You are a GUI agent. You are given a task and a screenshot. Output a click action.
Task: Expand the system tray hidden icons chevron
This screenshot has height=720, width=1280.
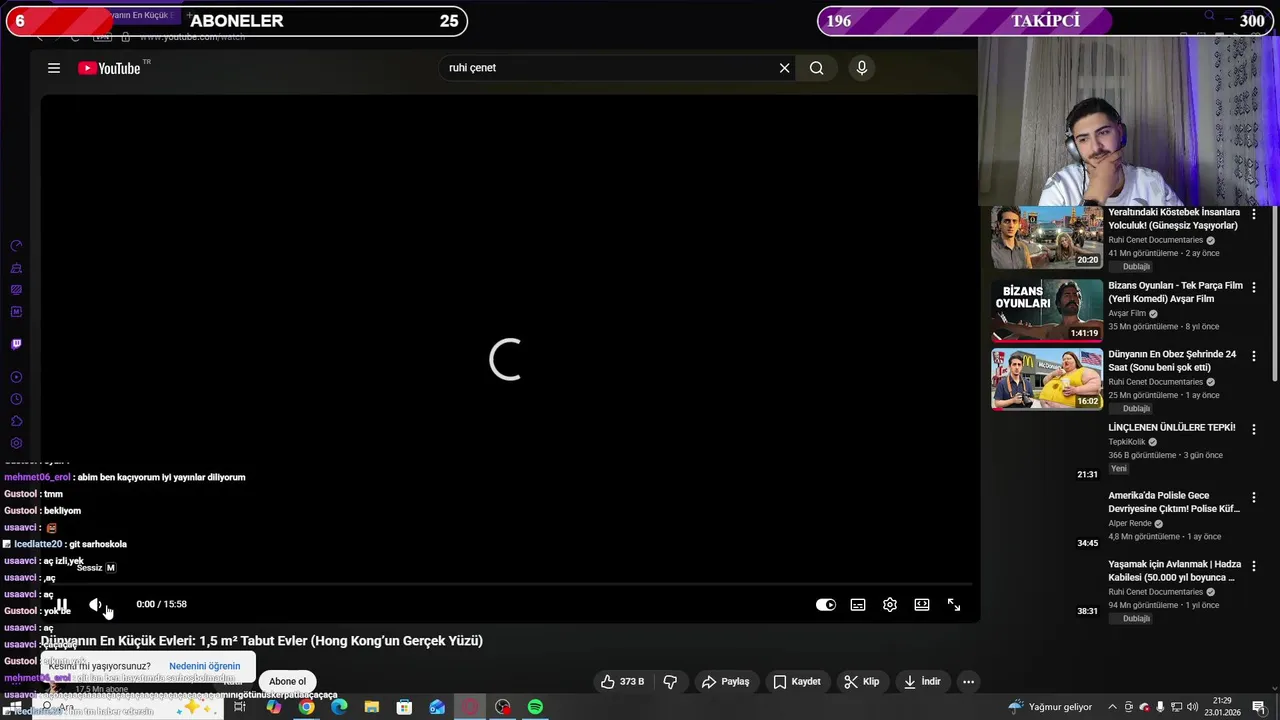[1112, 707]
